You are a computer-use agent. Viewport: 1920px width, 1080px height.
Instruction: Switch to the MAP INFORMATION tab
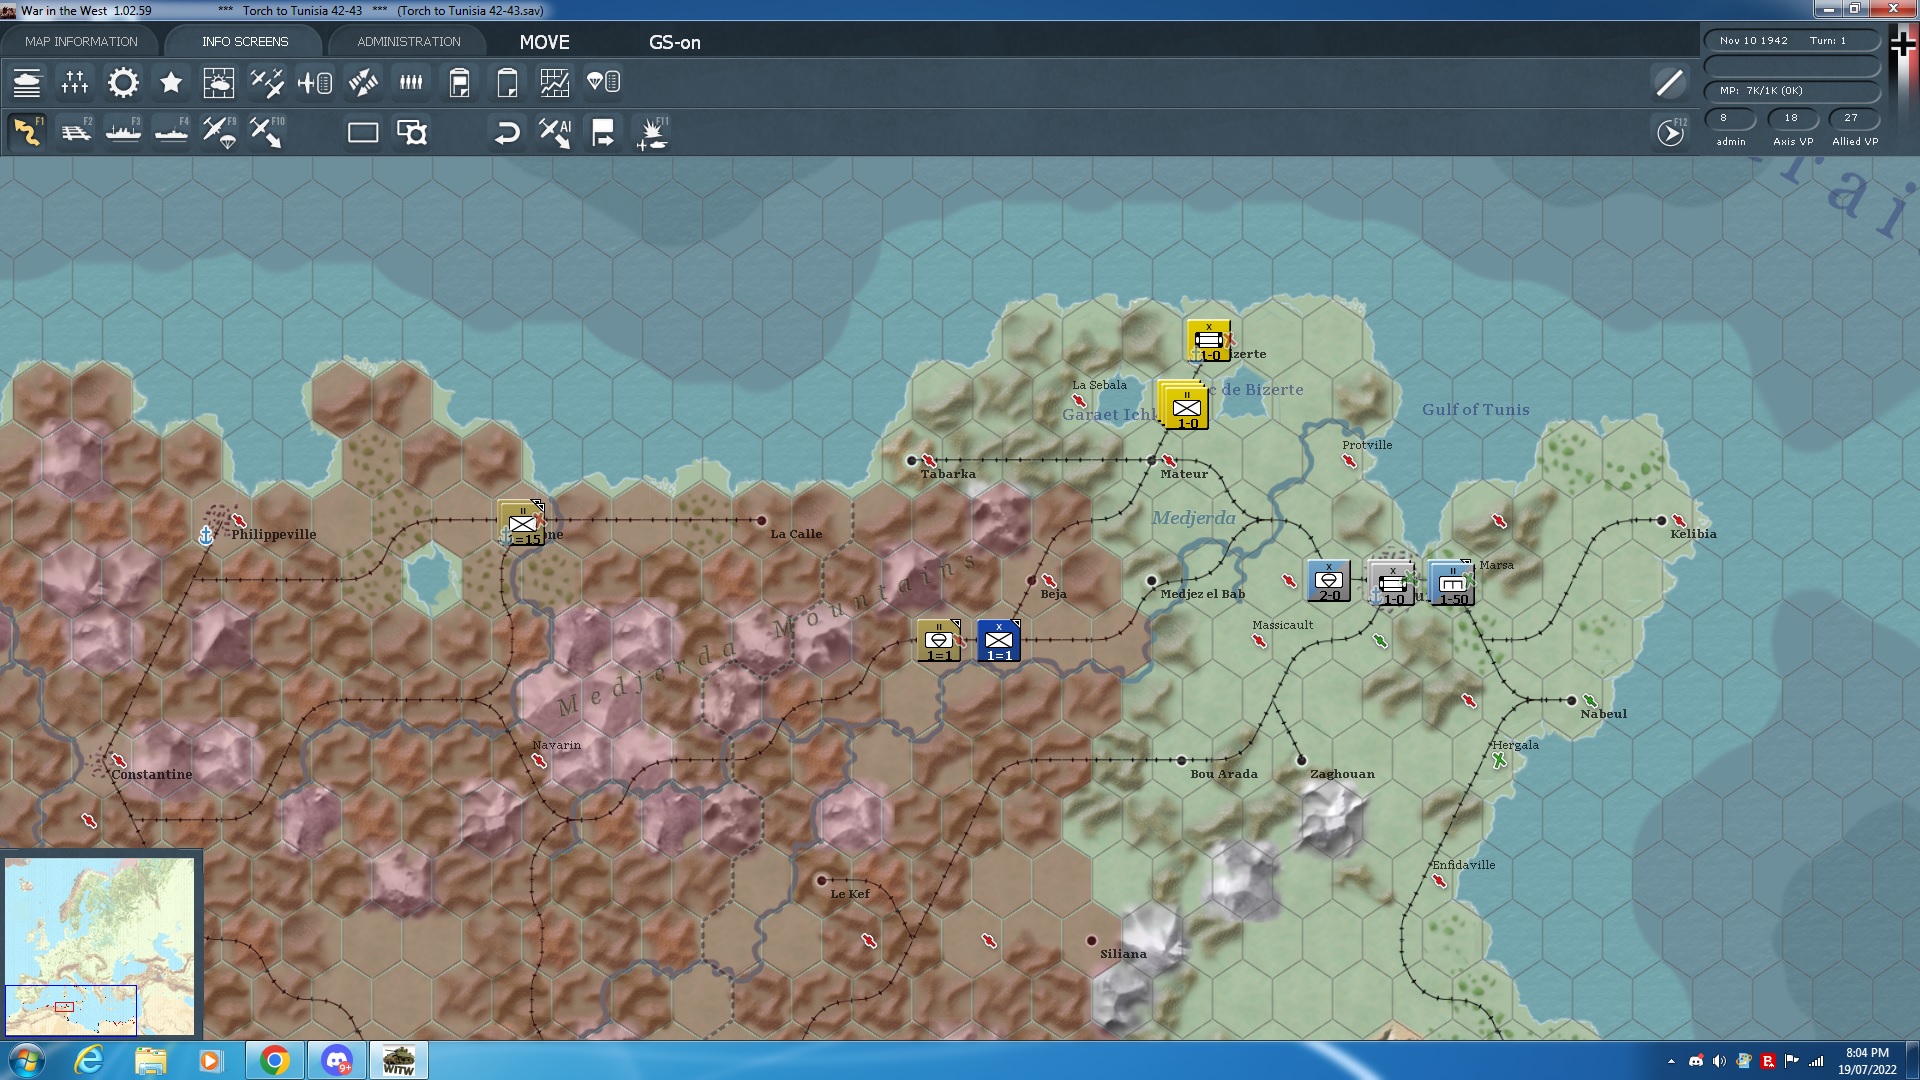pyautogui.click(x=81, y=41)
